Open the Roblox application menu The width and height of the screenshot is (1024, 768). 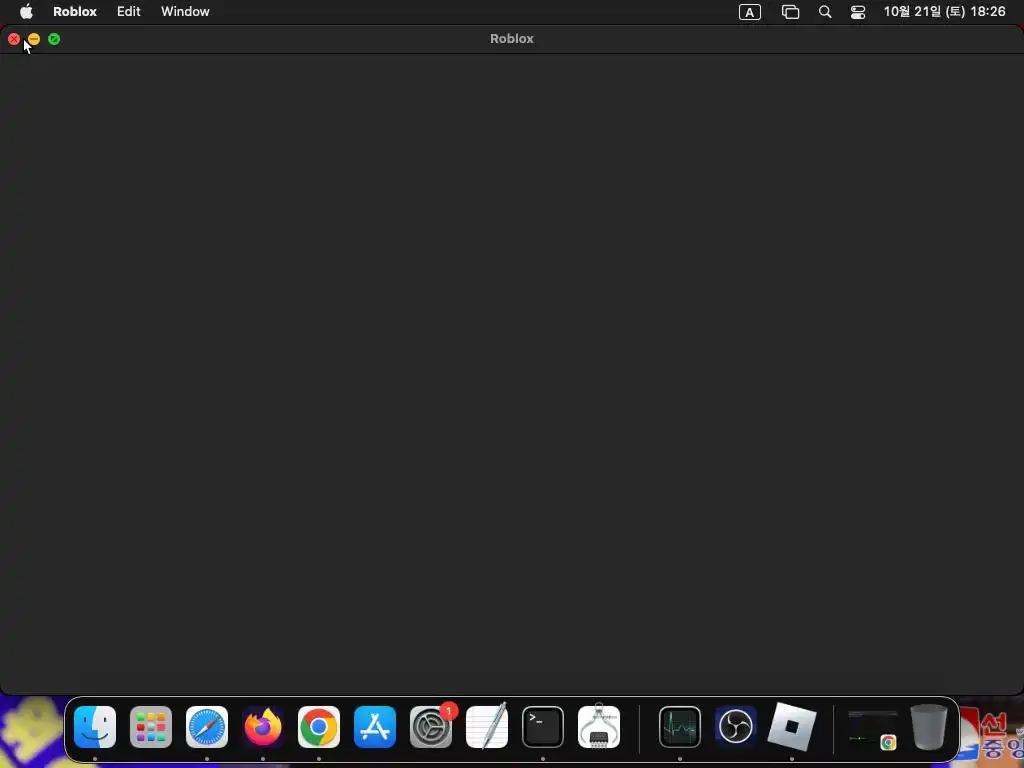(x=75, y=11)
